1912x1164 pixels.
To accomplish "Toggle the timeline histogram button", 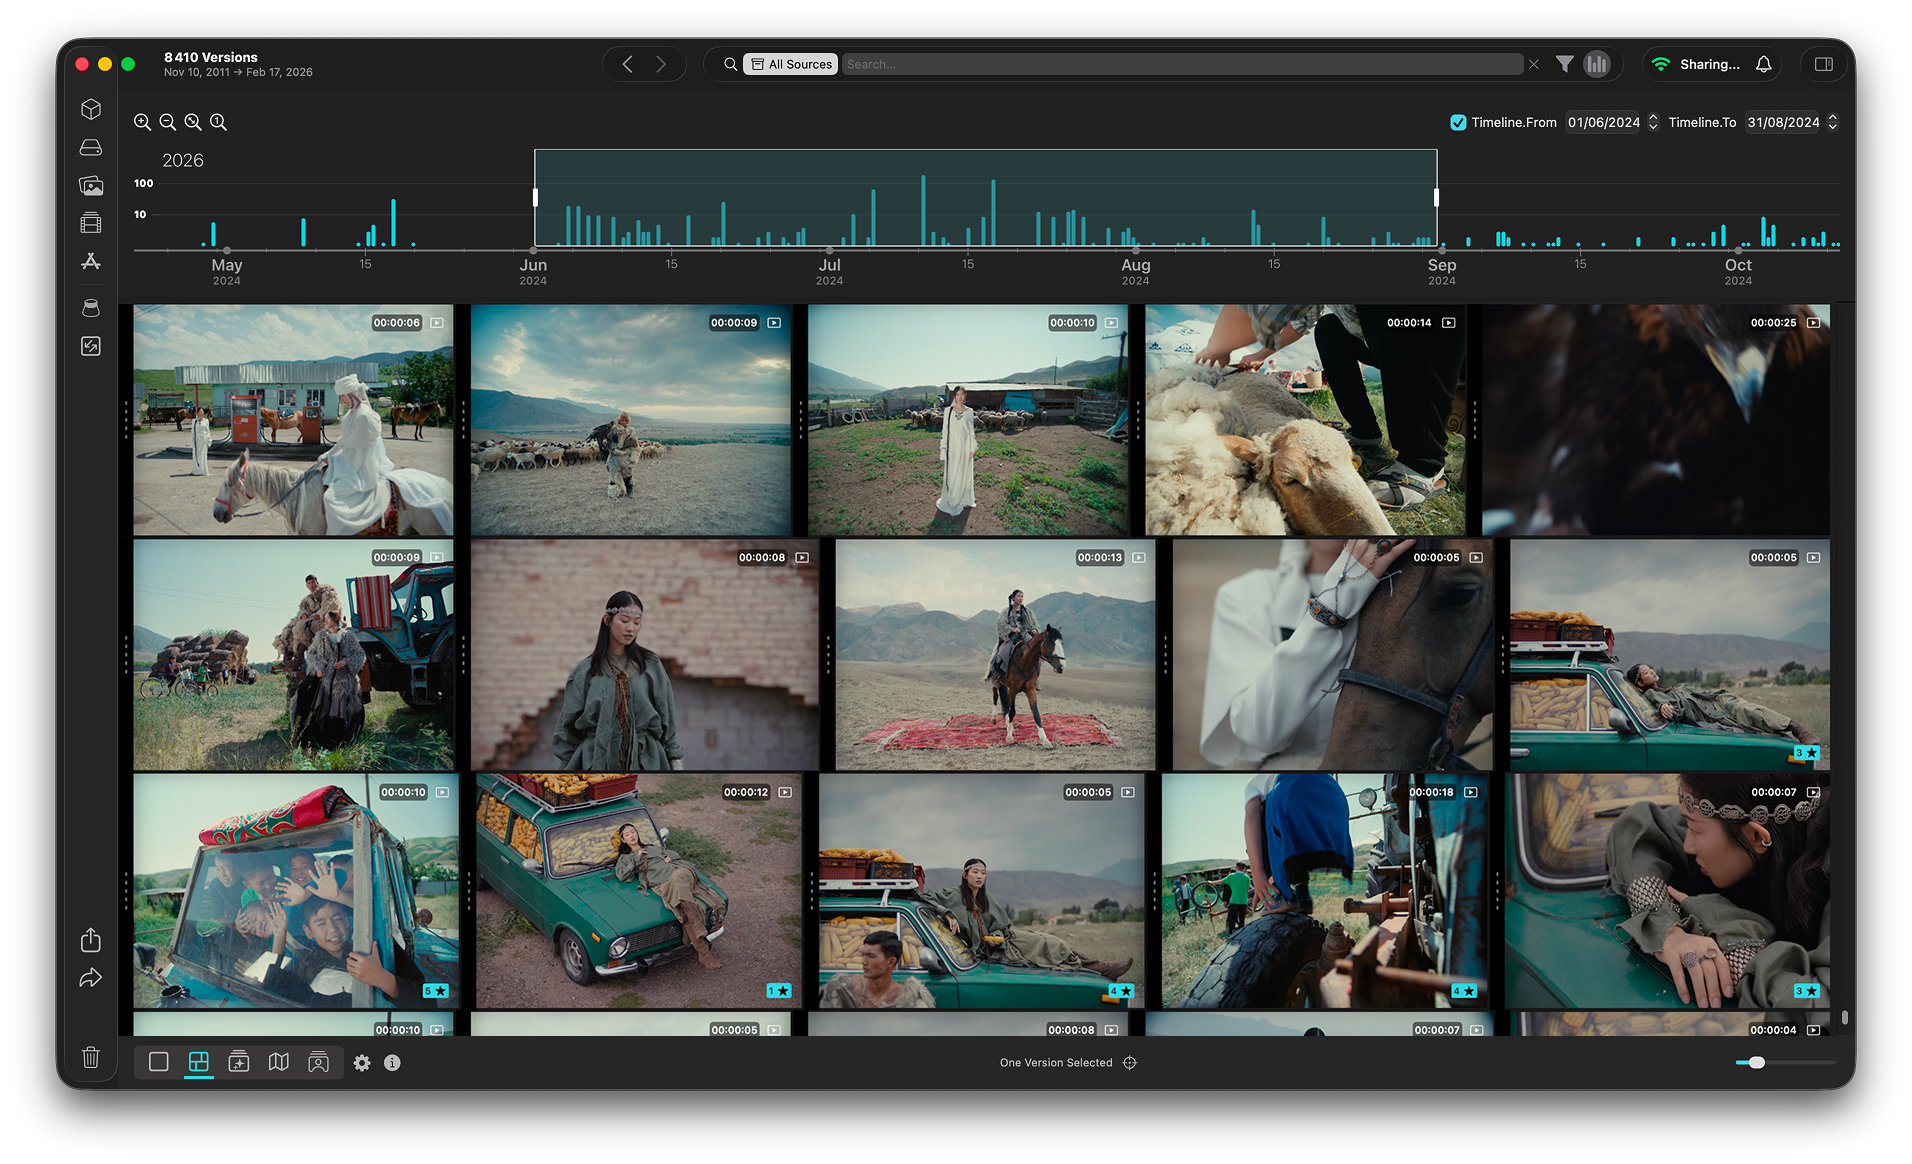I will pyautogui.click(x=1597, y=64).
